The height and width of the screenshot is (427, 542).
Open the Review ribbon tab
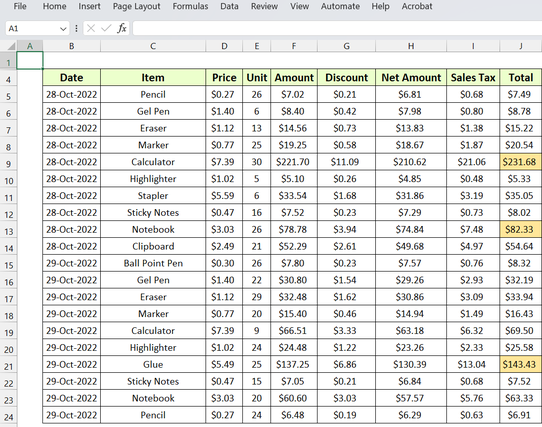(264, 6)
